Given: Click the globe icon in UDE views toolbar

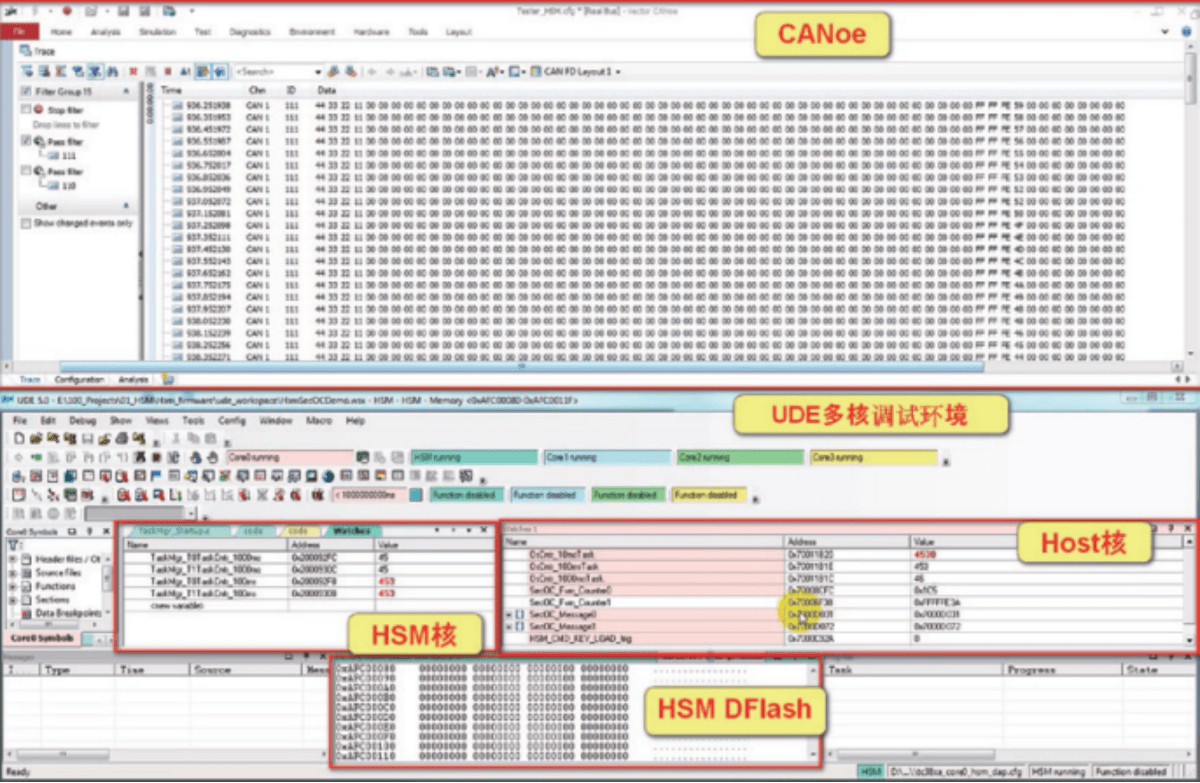Looking at the screenshot, I should (x=328, y=476).
